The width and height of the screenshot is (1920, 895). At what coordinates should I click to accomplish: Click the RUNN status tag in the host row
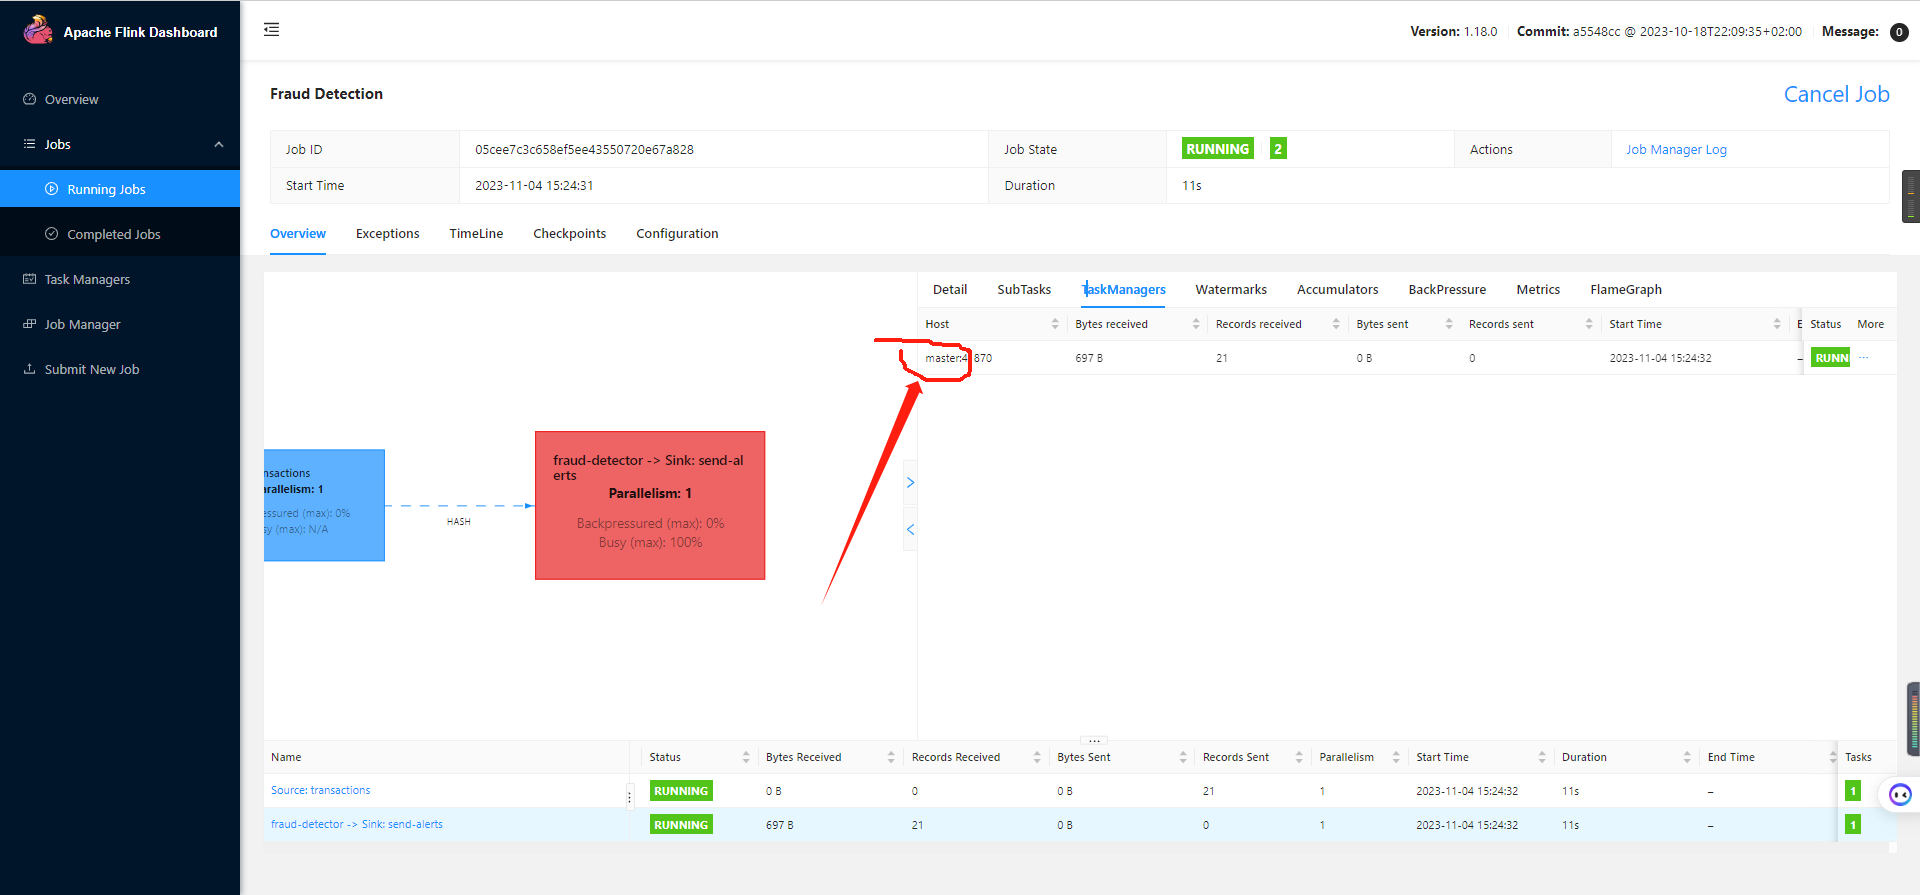[1831, 358]
